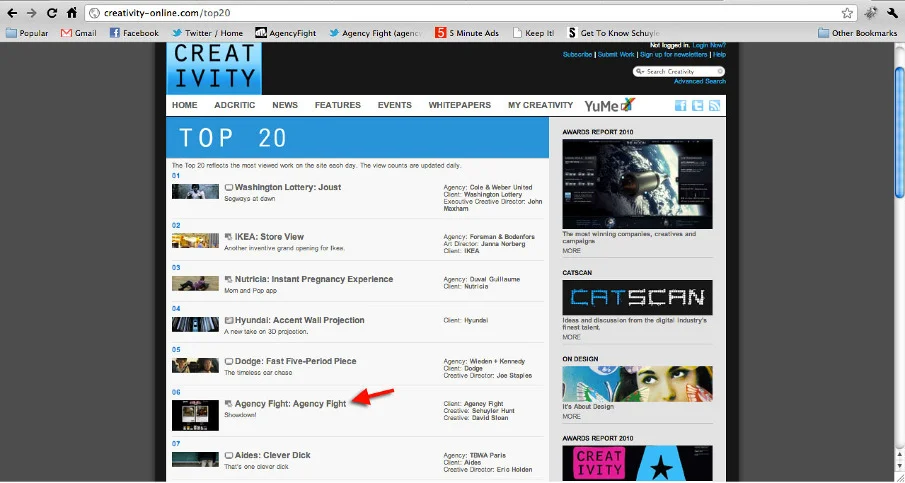Click the IKEA Store View thumbnail
This screenshot has height=483, width=905.
point(195,240)
